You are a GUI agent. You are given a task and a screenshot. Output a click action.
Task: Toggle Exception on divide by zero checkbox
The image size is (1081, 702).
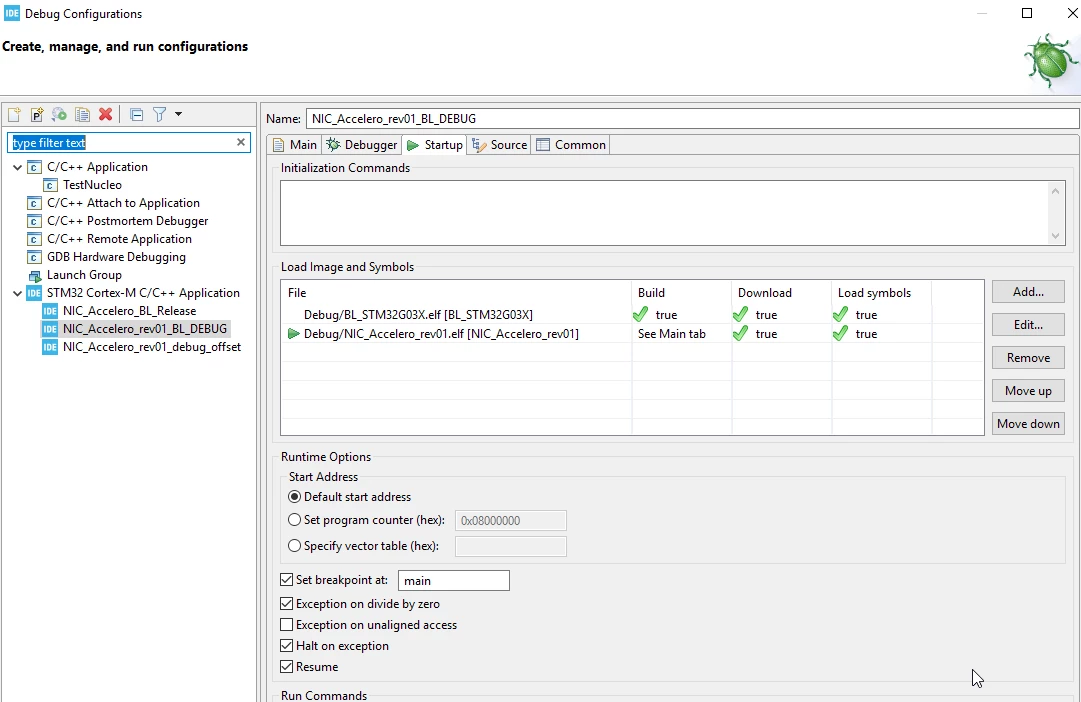pyautogui.click(x=287, y=604)
